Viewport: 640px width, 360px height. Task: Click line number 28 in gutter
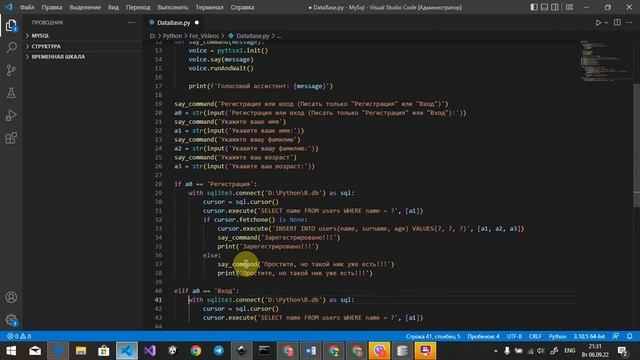(158, 184)
